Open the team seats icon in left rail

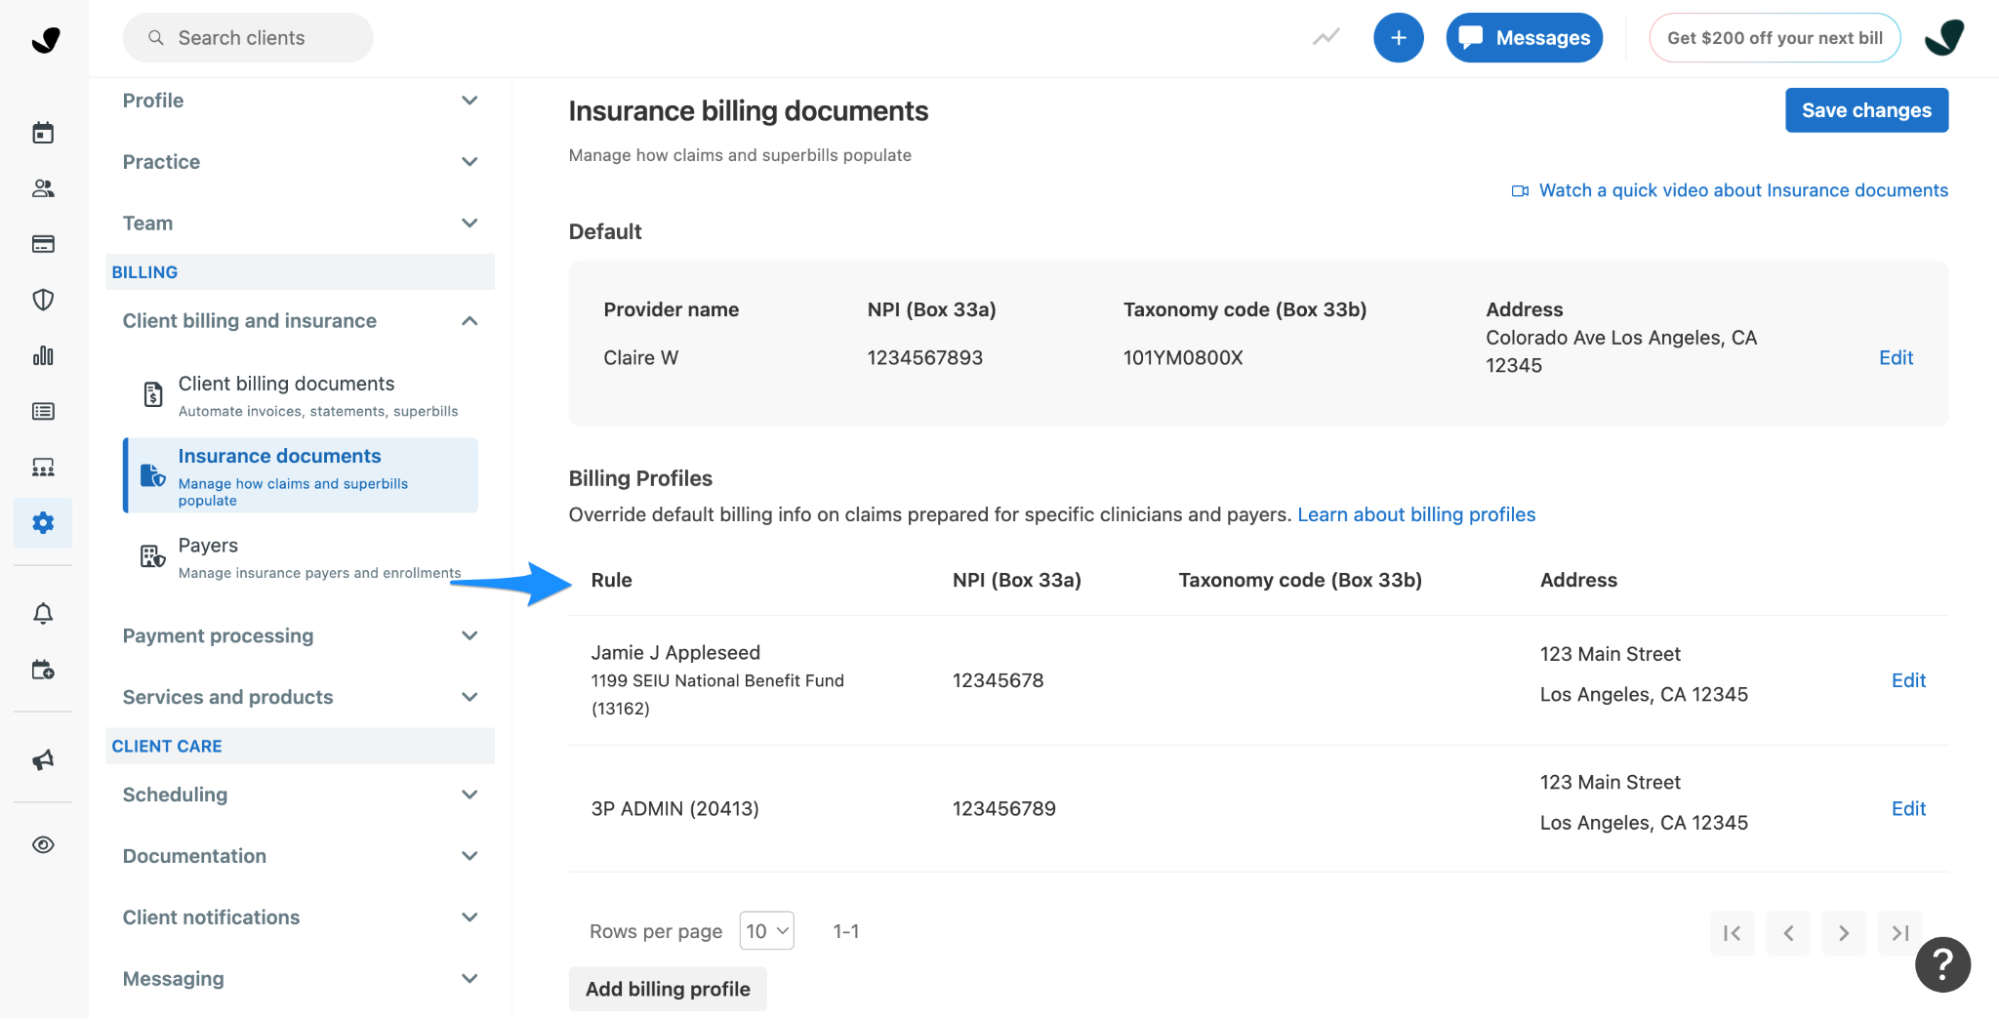point(43,467)
